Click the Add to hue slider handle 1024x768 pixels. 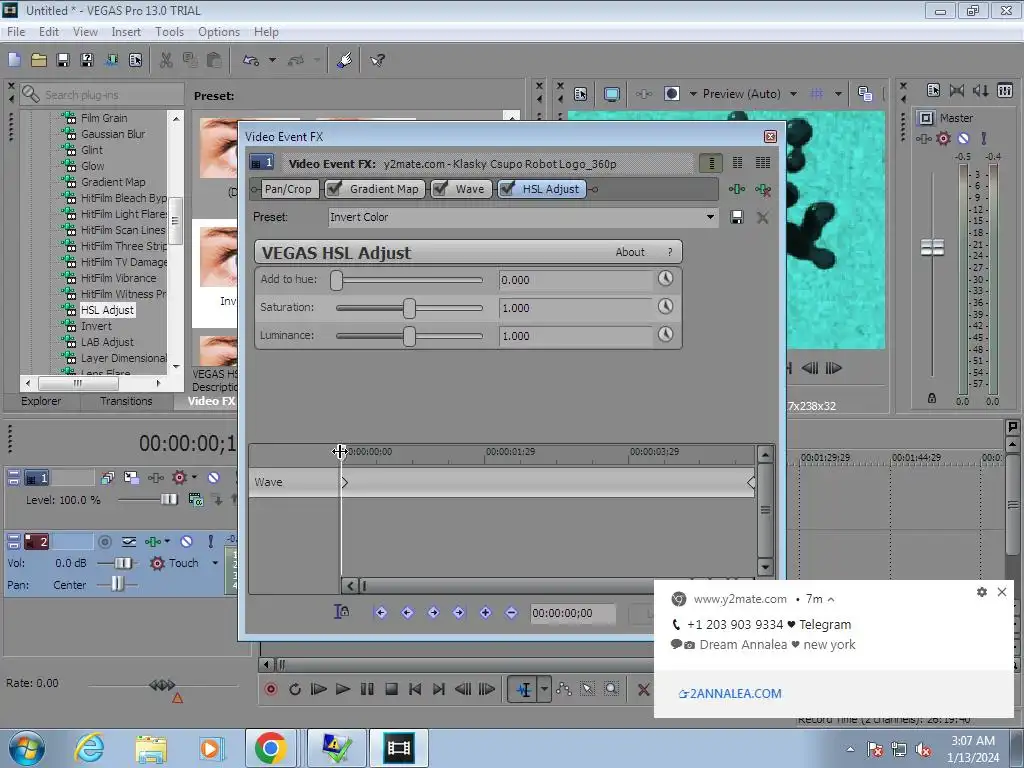pyautogui.click(x=336, y=280)
